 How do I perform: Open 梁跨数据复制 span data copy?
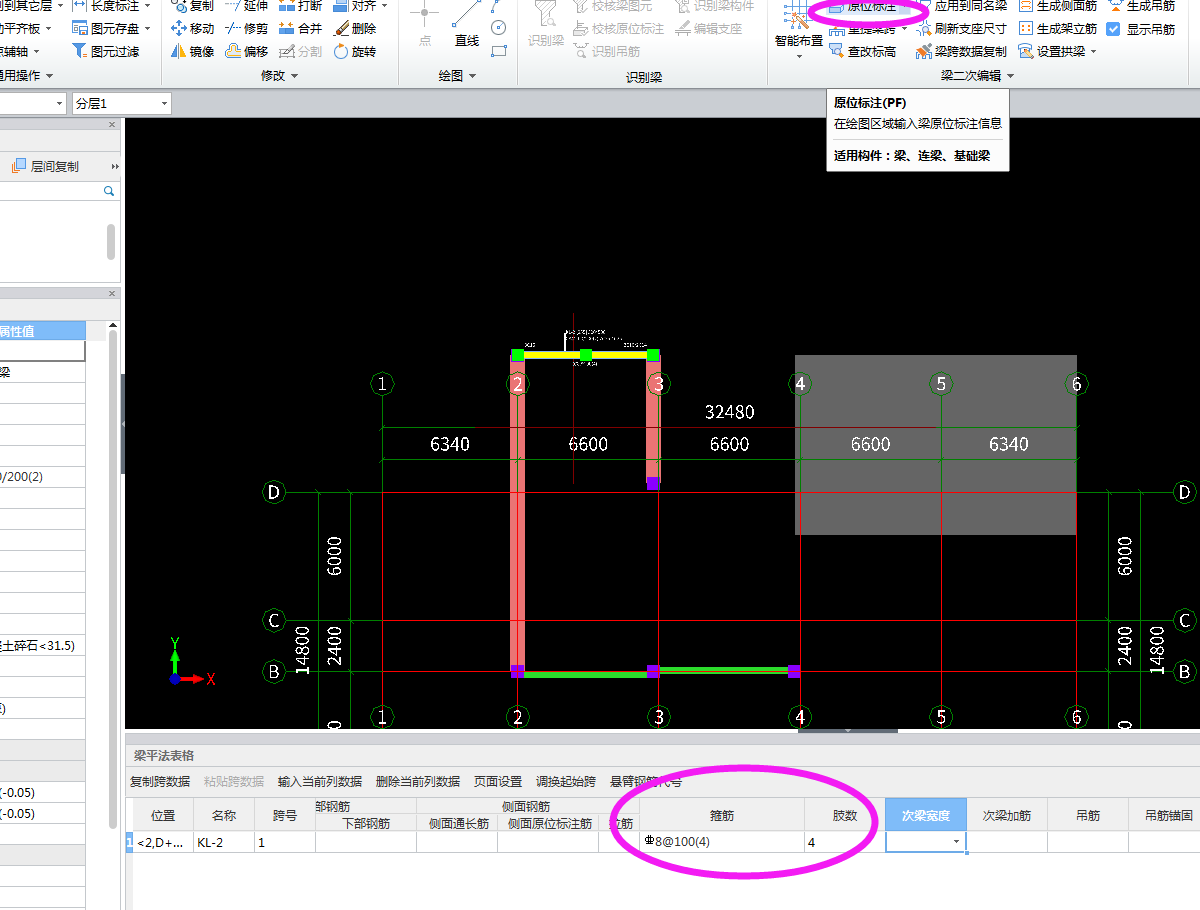(x=960, y=51)
